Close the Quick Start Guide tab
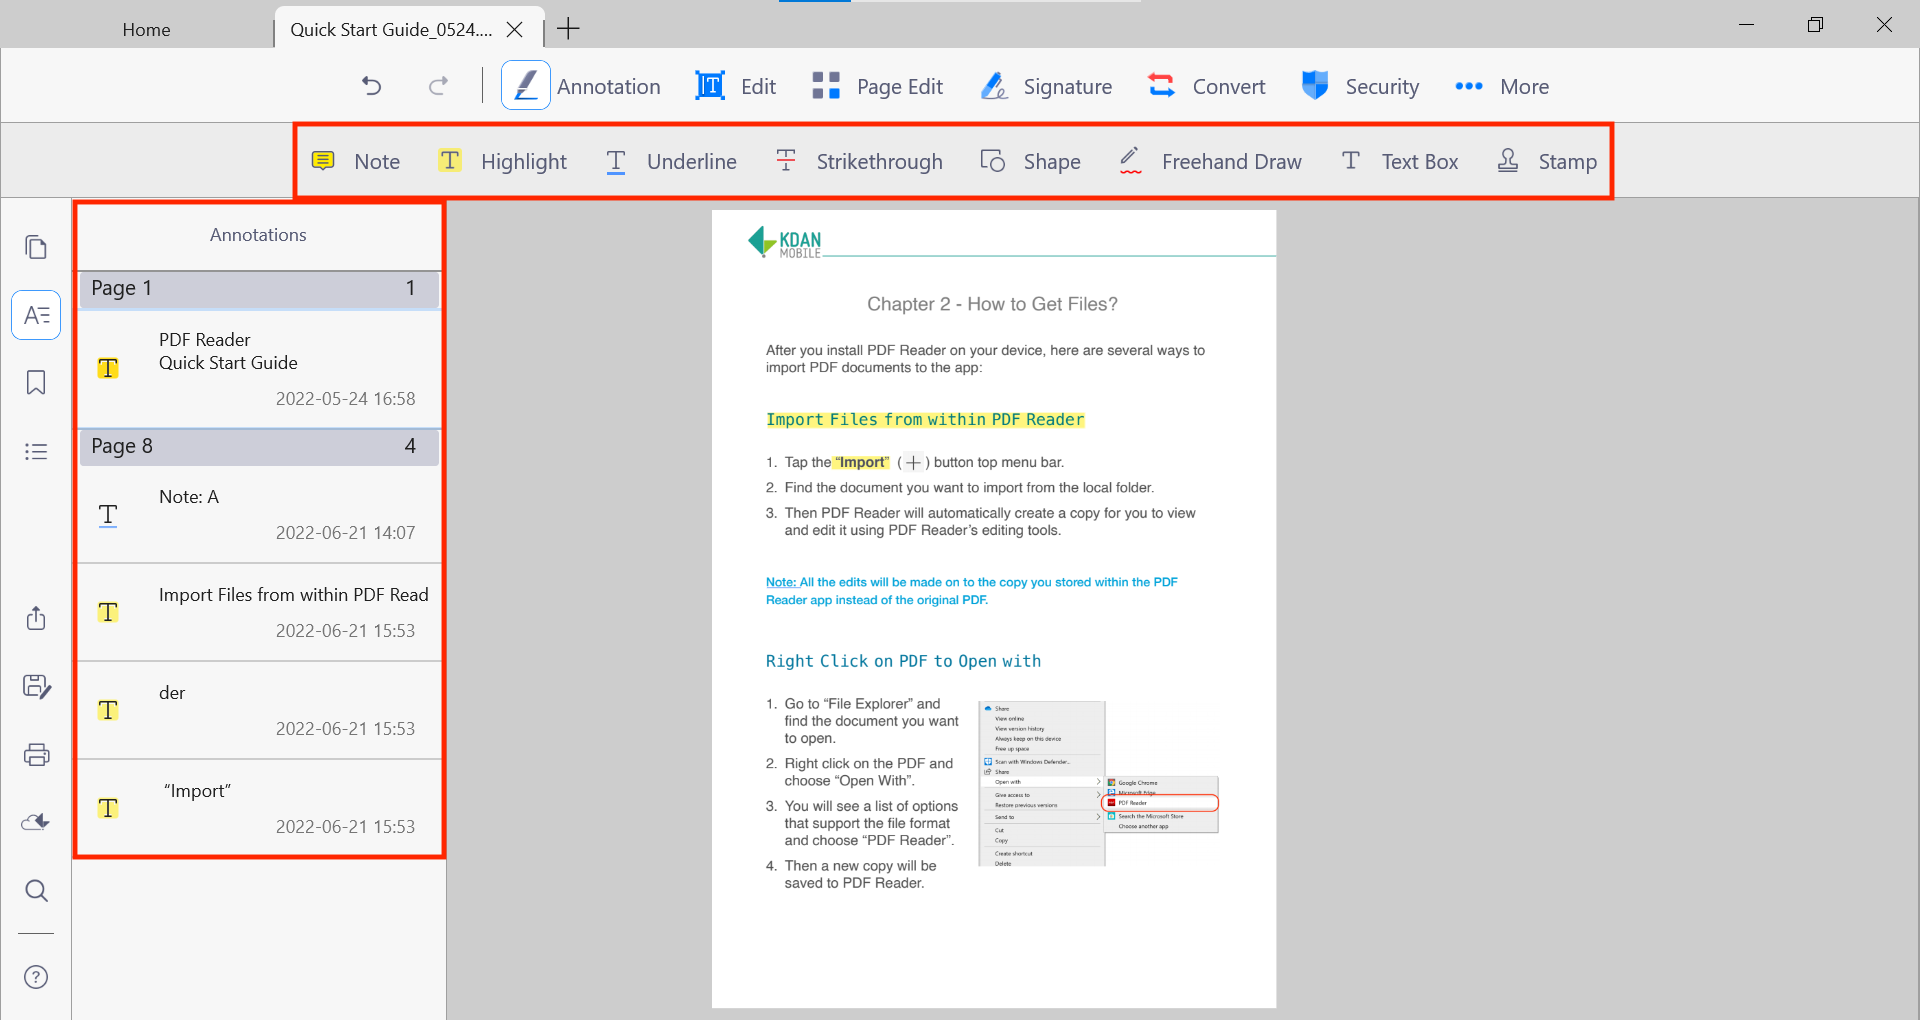This screenshot has width=1920, height=1020. (x=514, y=30)
